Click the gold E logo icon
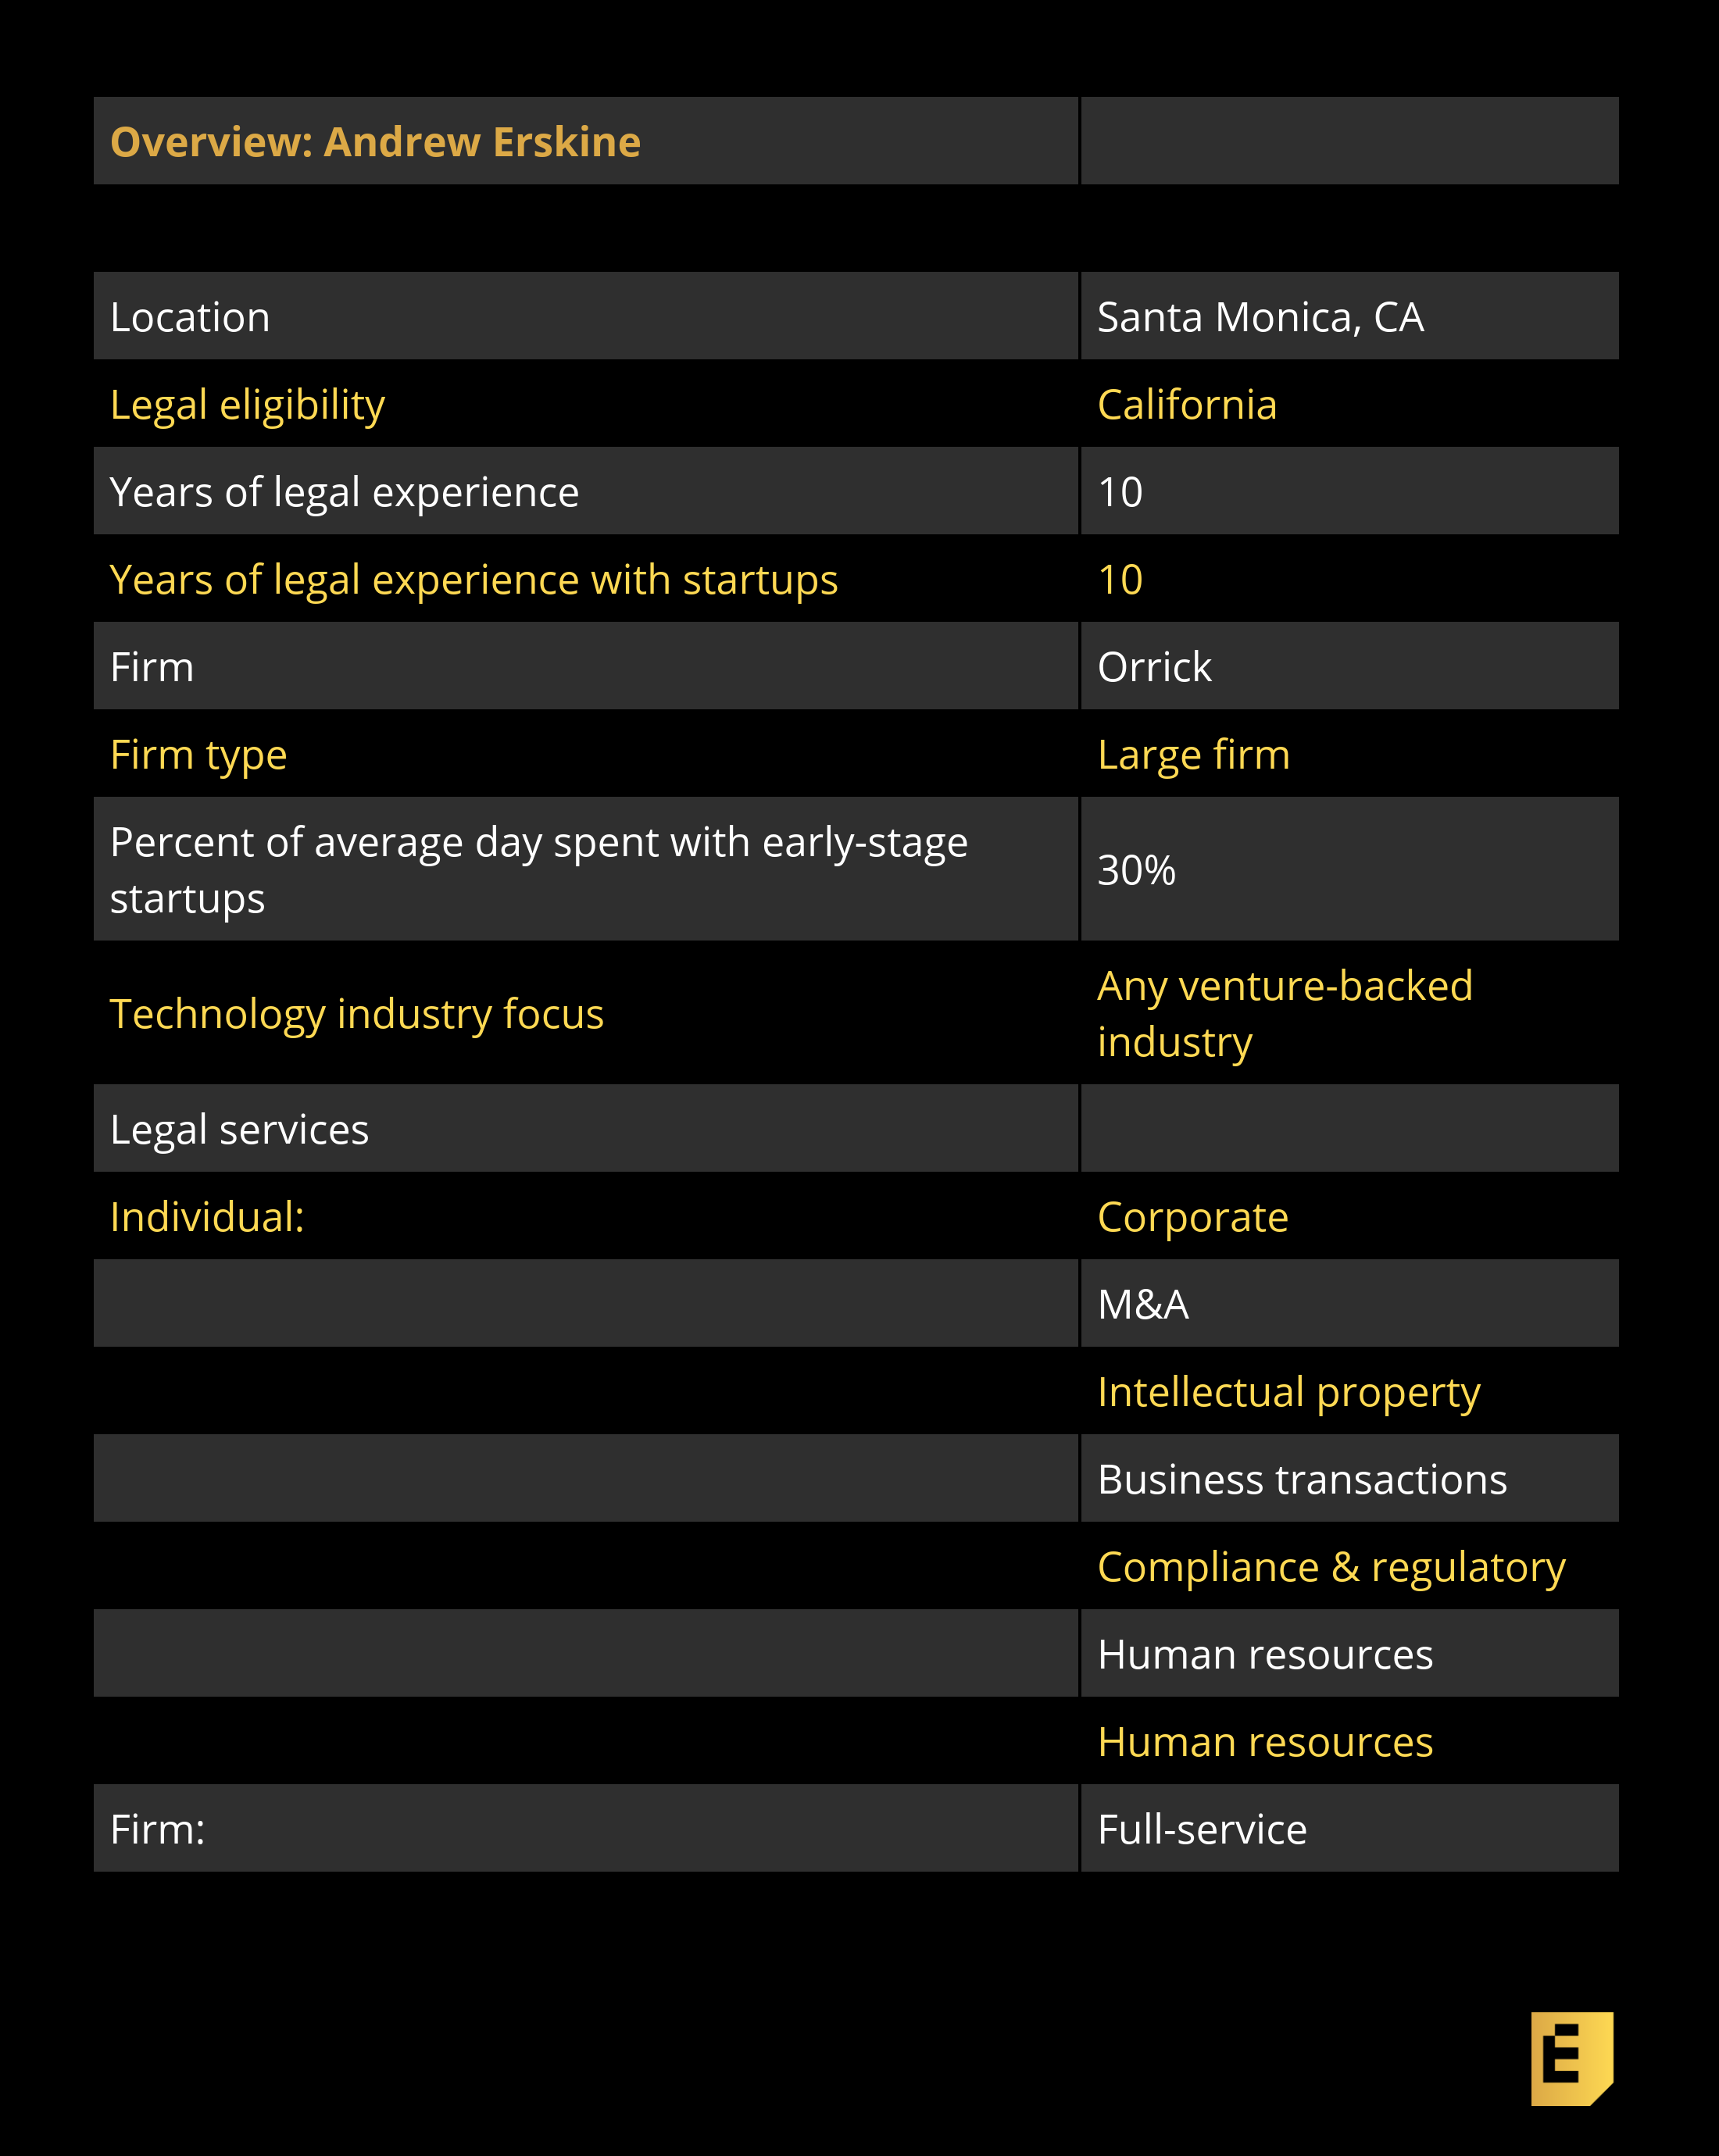This screenshot has width=1719, height=2156. pos(1571,2058)
